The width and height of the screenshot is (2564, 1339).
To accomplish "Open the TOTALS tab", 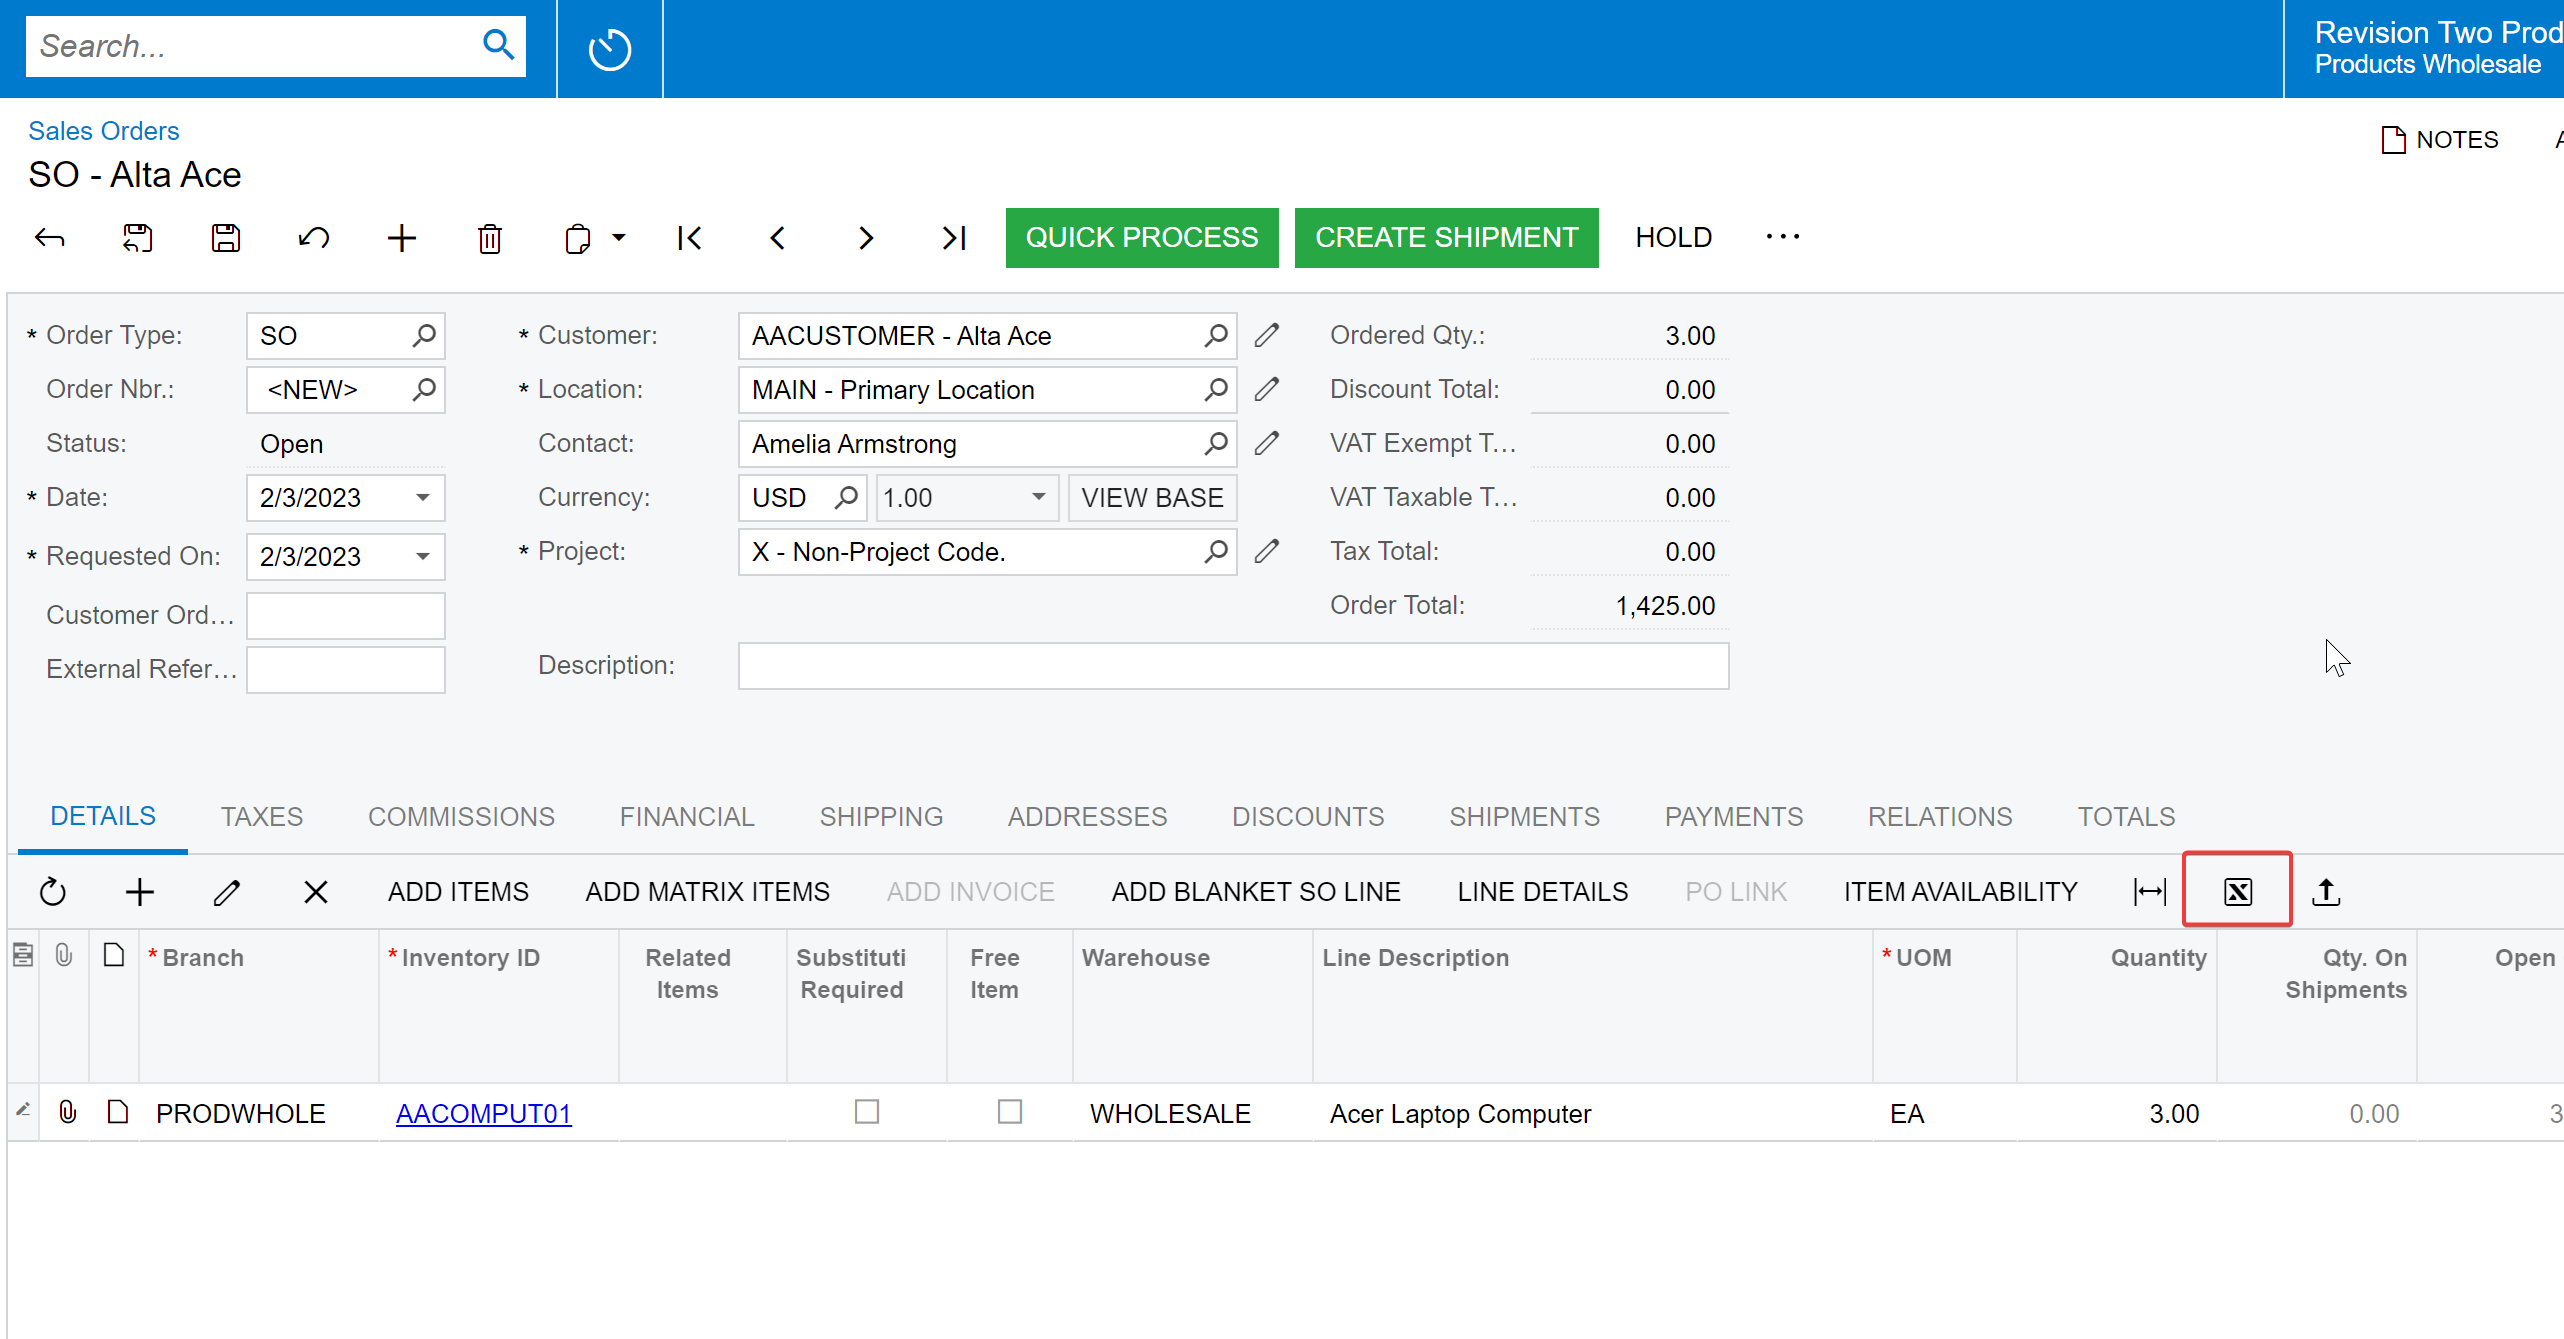I will pos(2126,817).
